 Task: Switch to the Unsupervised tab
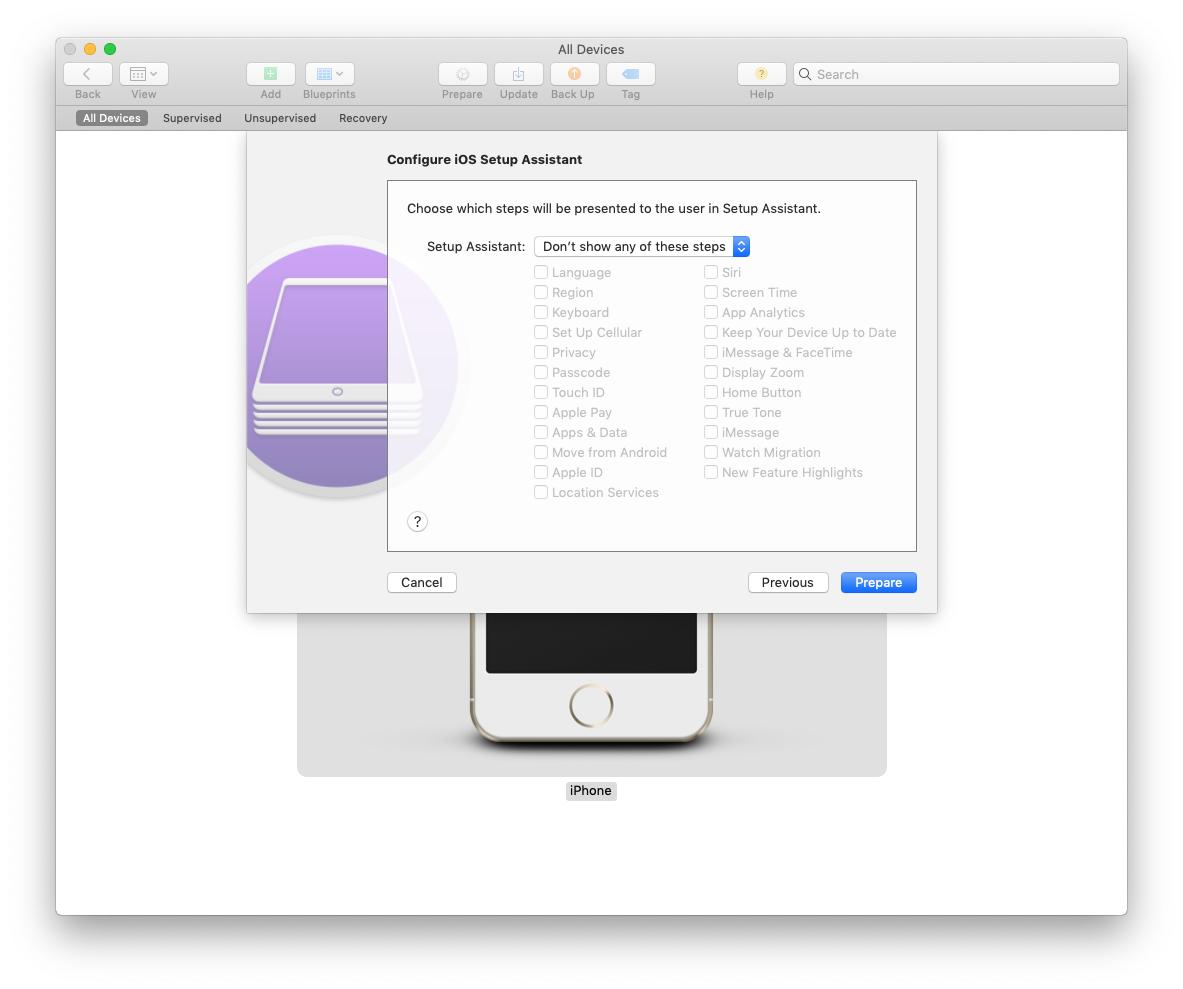(x=280, y=118)
